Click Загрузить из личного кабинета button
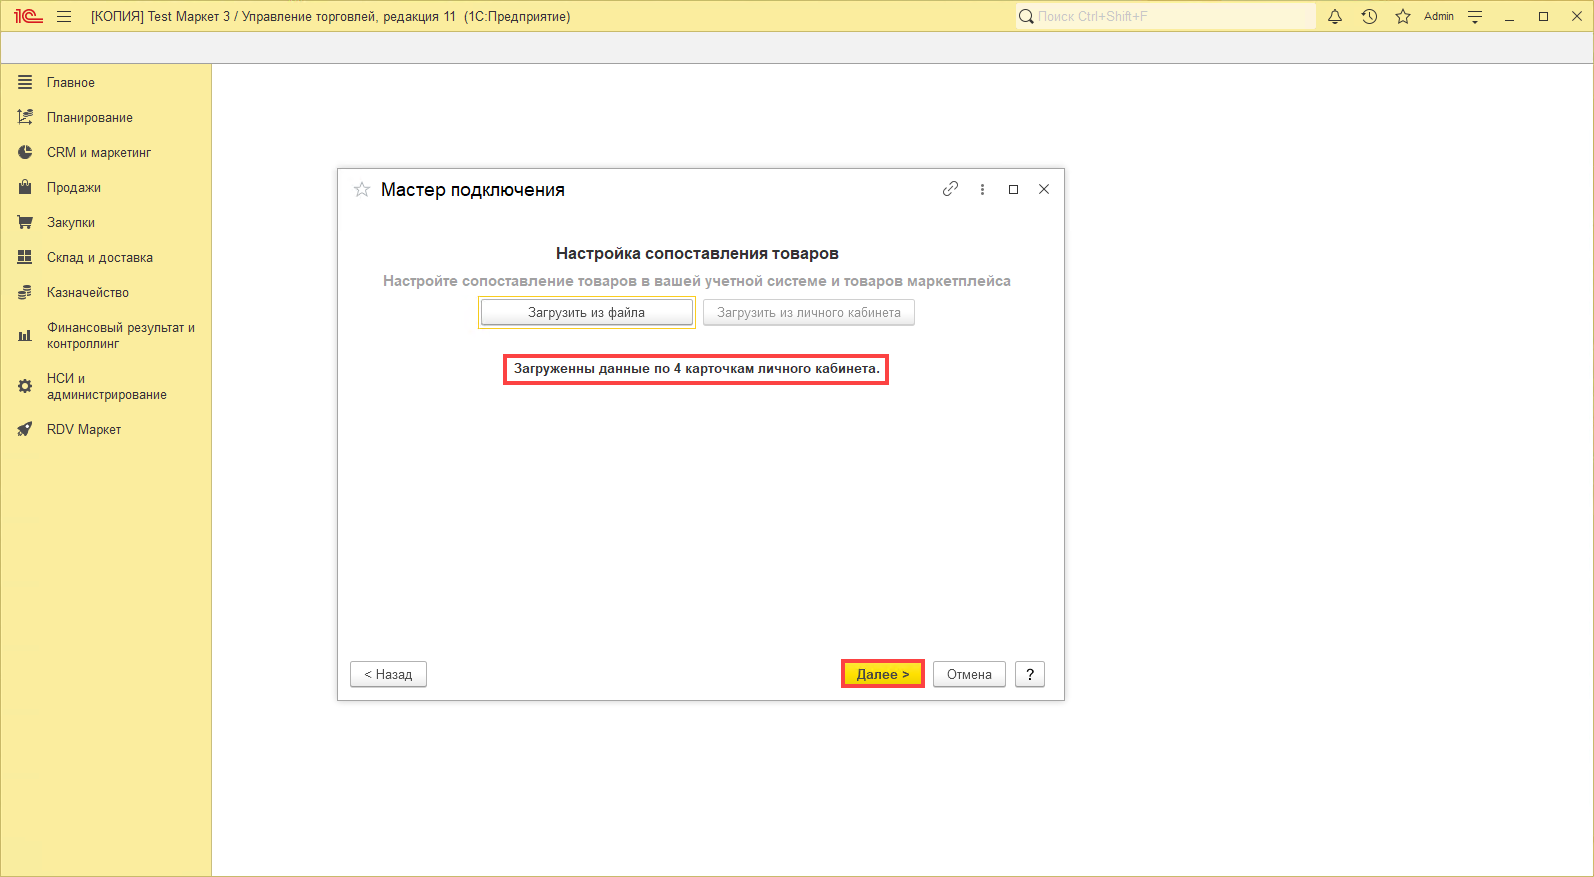 (x=809, y=312)
